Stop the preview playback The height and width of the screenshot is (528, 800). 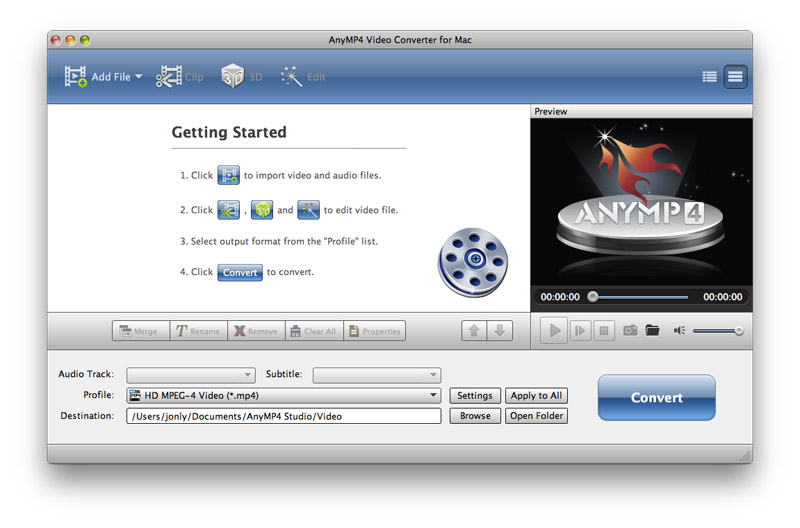coord(604,331)
